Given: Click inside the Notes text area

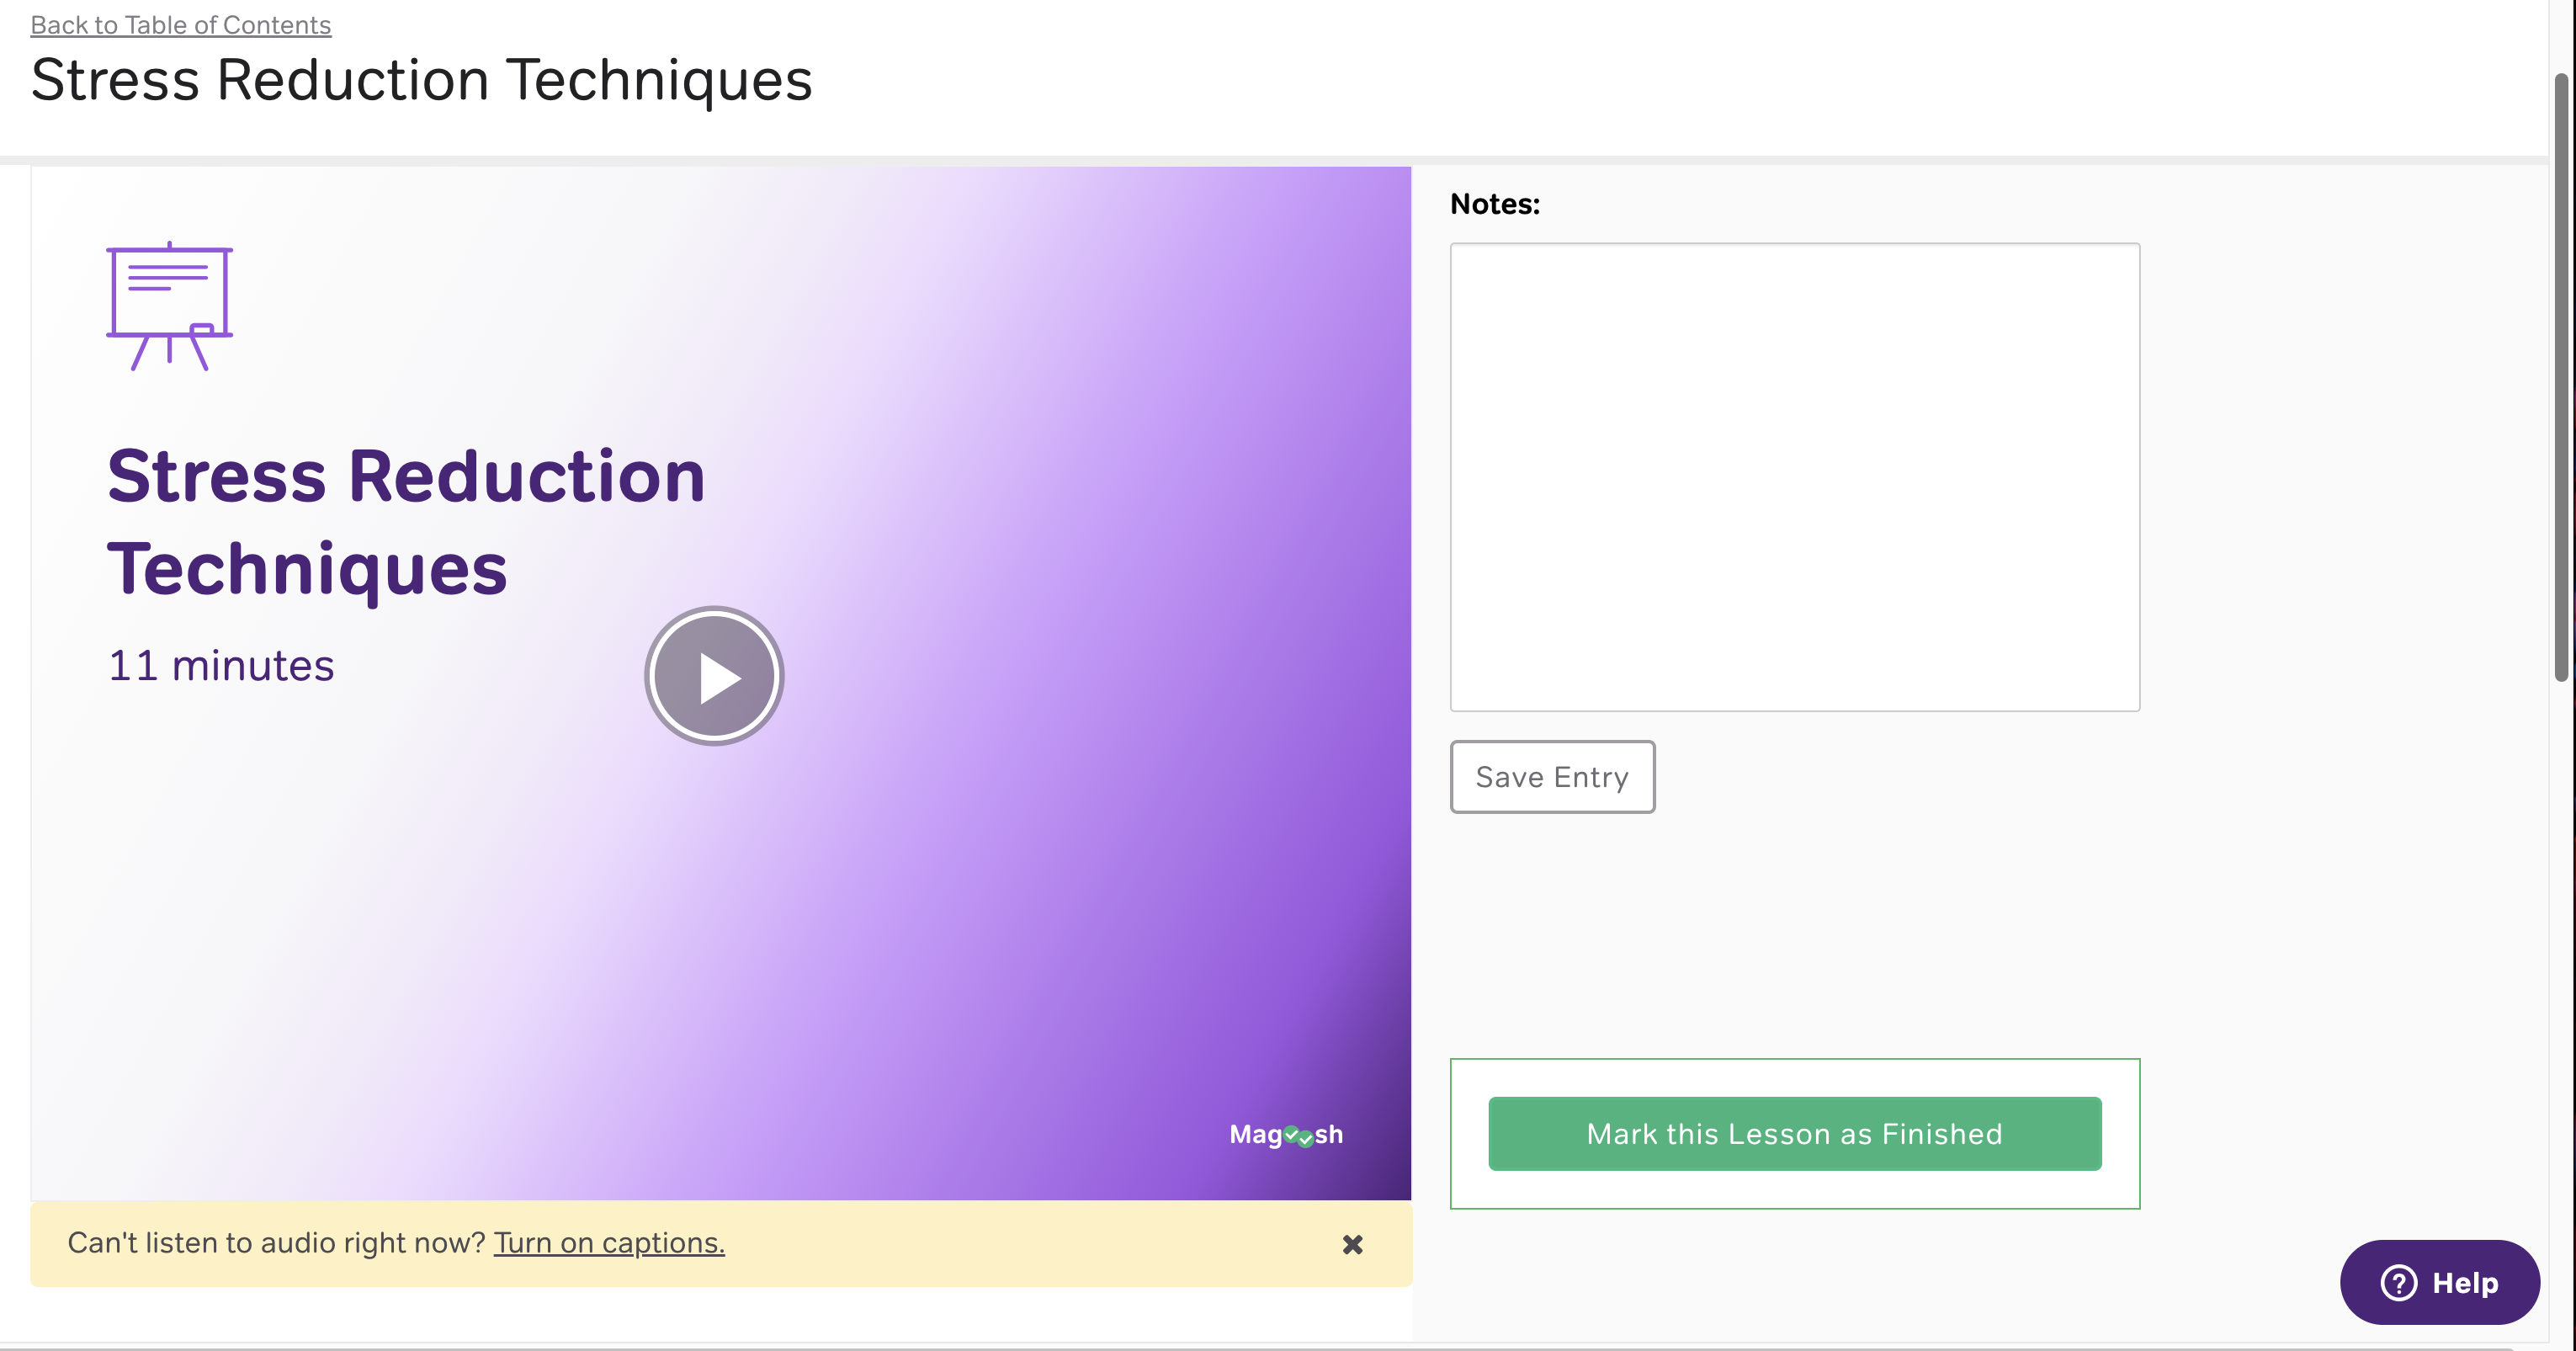Looking at the screenshot, I should coord(1794,477).
